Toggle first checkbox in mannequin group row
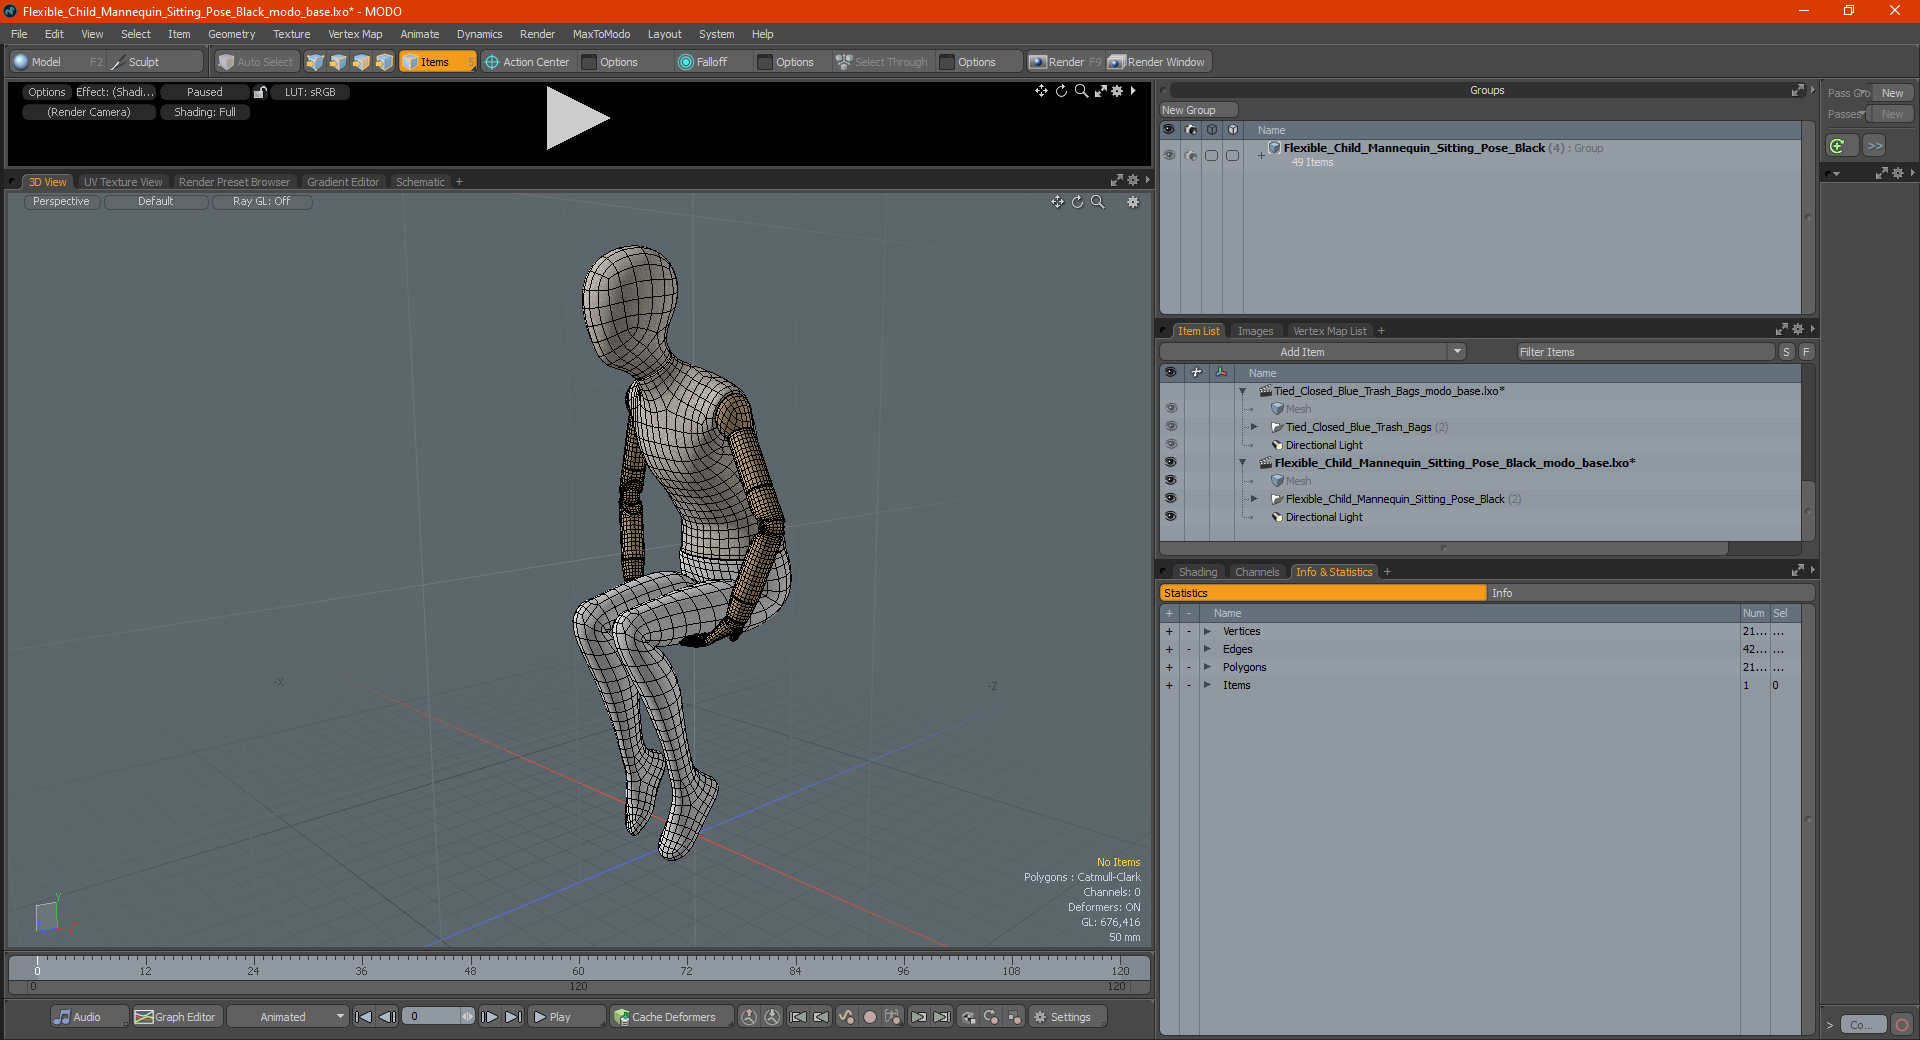Screen dimensions: 1920x1040 point(1211,155)
